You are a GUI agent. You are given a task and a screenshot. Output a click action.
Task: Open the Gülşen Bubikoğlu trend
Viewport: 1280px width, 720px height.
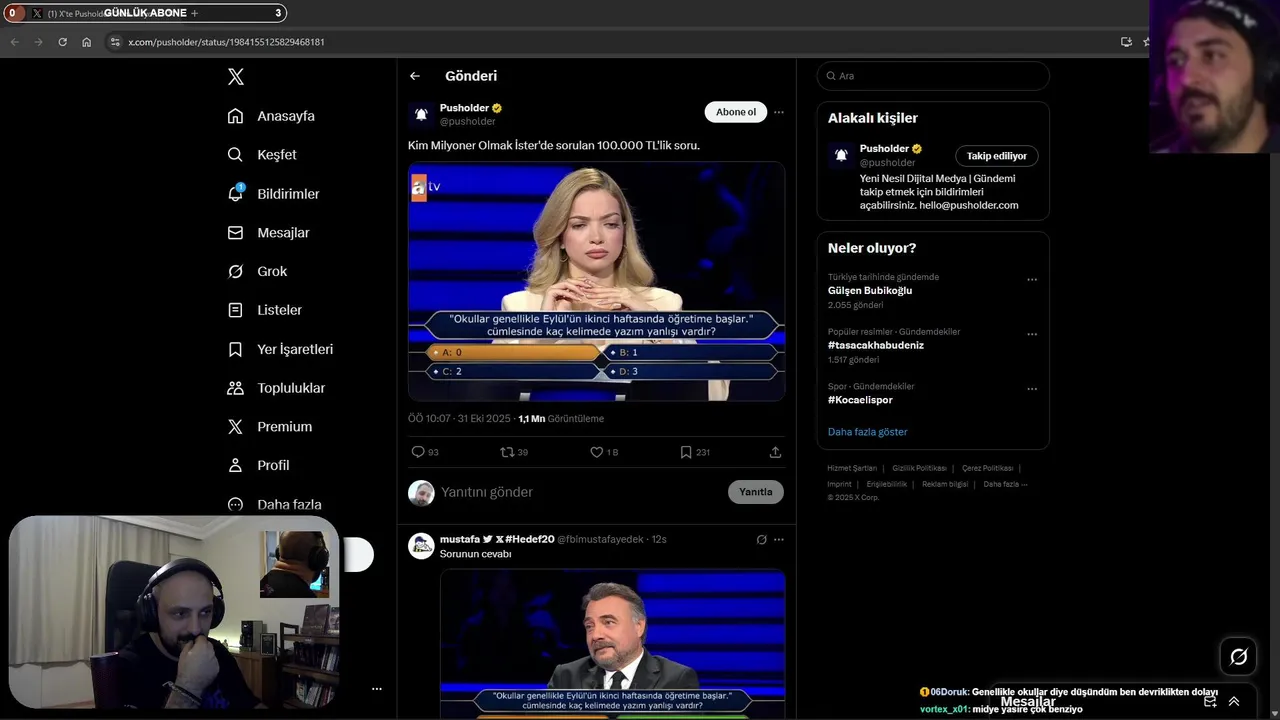[x=870, y=291]
